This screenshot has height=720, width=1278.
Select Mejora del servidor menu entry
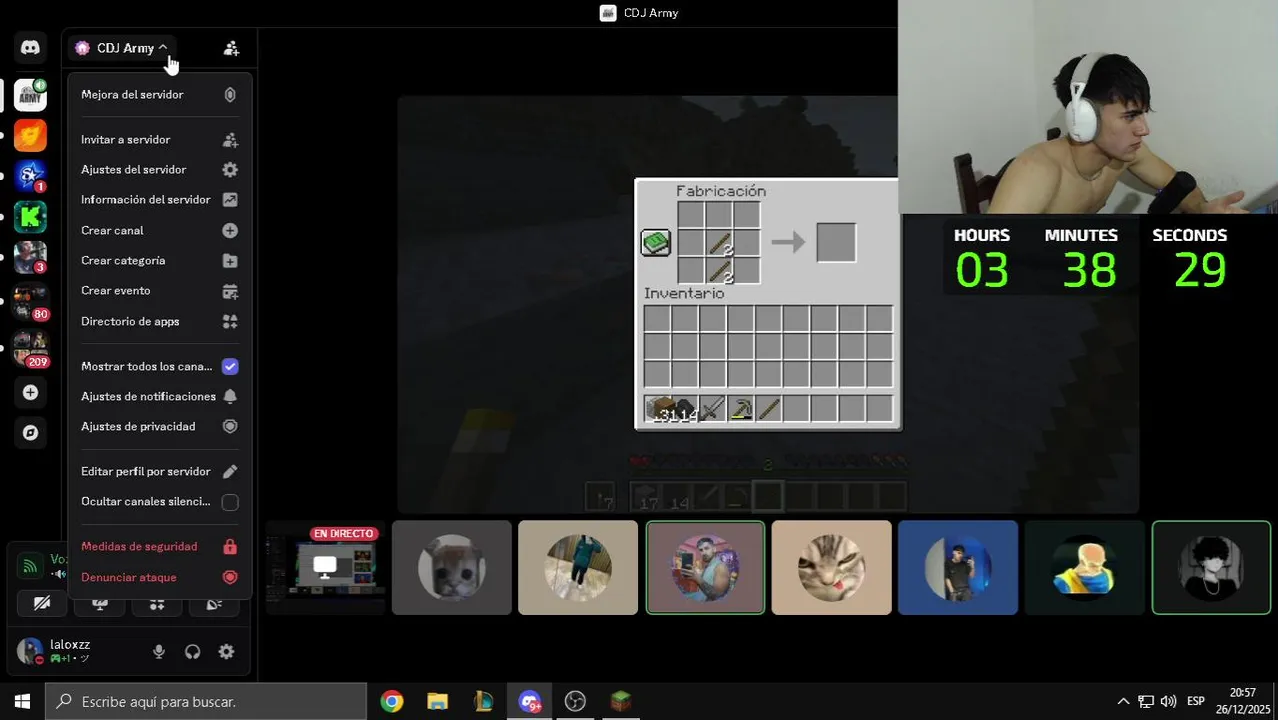tap(160, 95)
